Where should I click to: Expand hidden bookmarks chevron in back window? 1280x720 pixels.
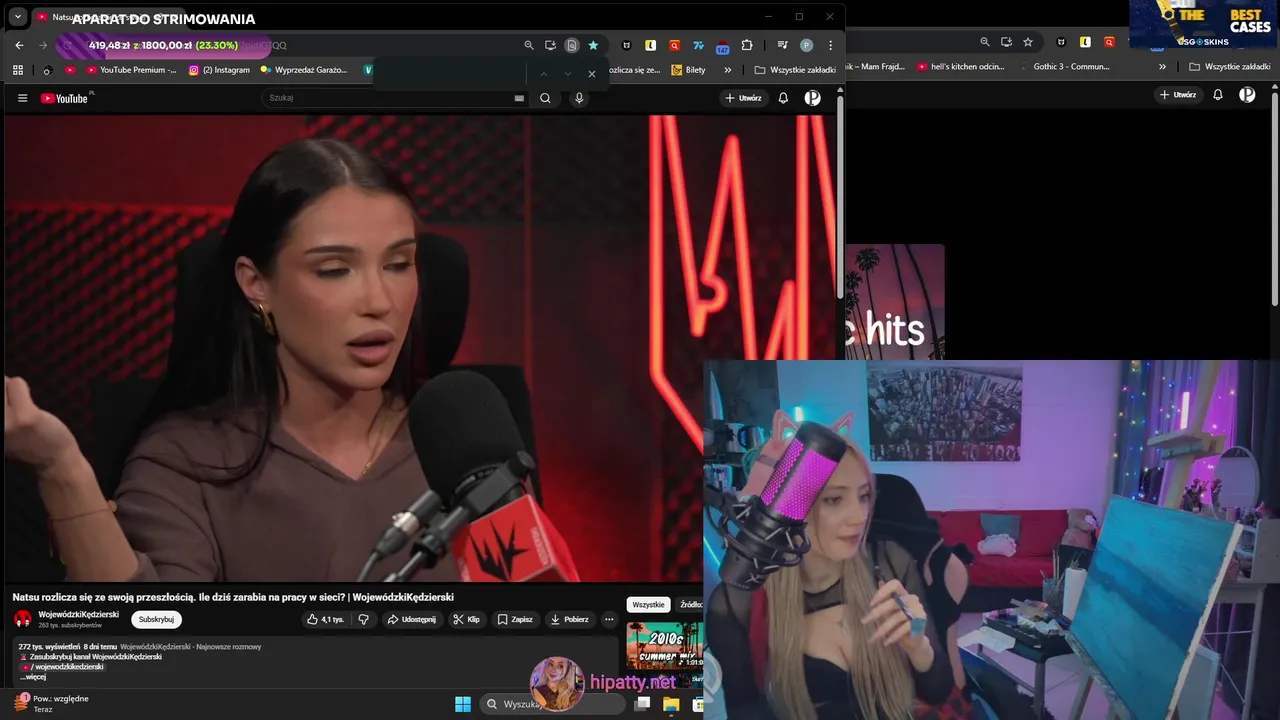pos(1162,67)
